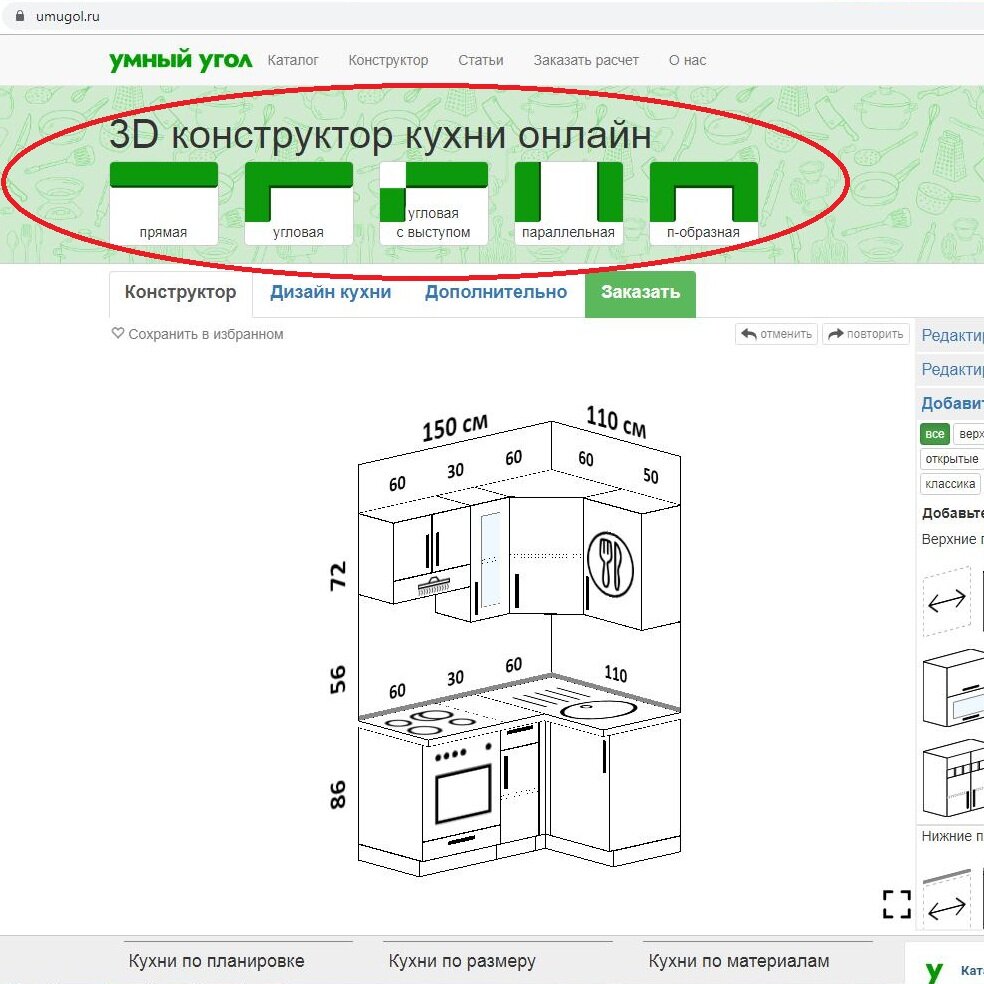Pick the lower empty-space arrow module thumbnail
Image resolution: width=984 pixels, height=984 pixels.
pos(948,897)
